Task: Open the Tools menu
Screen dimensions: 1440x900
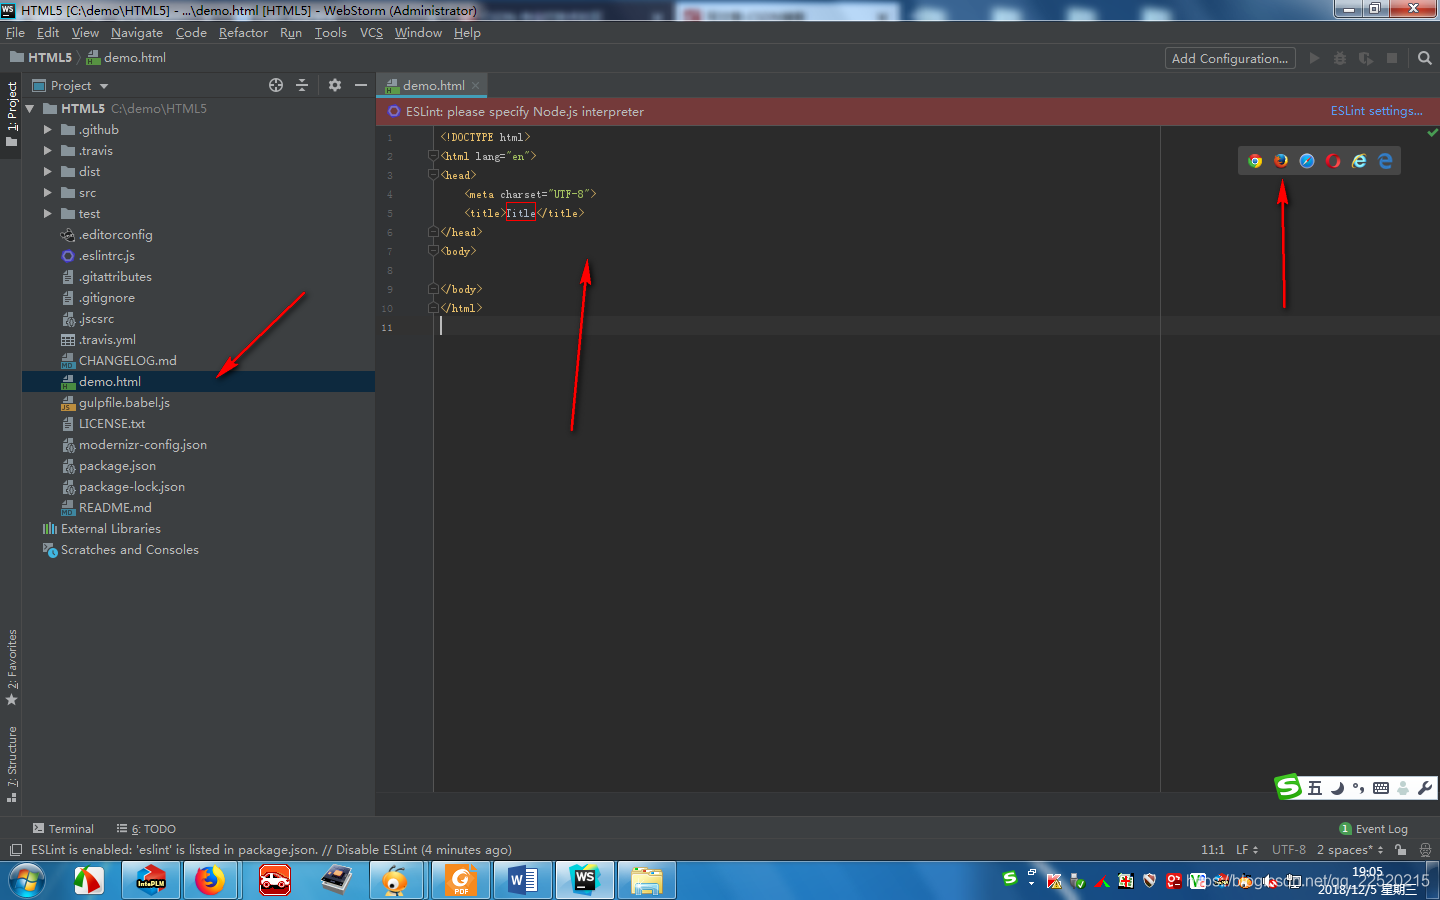Action: 330,33
